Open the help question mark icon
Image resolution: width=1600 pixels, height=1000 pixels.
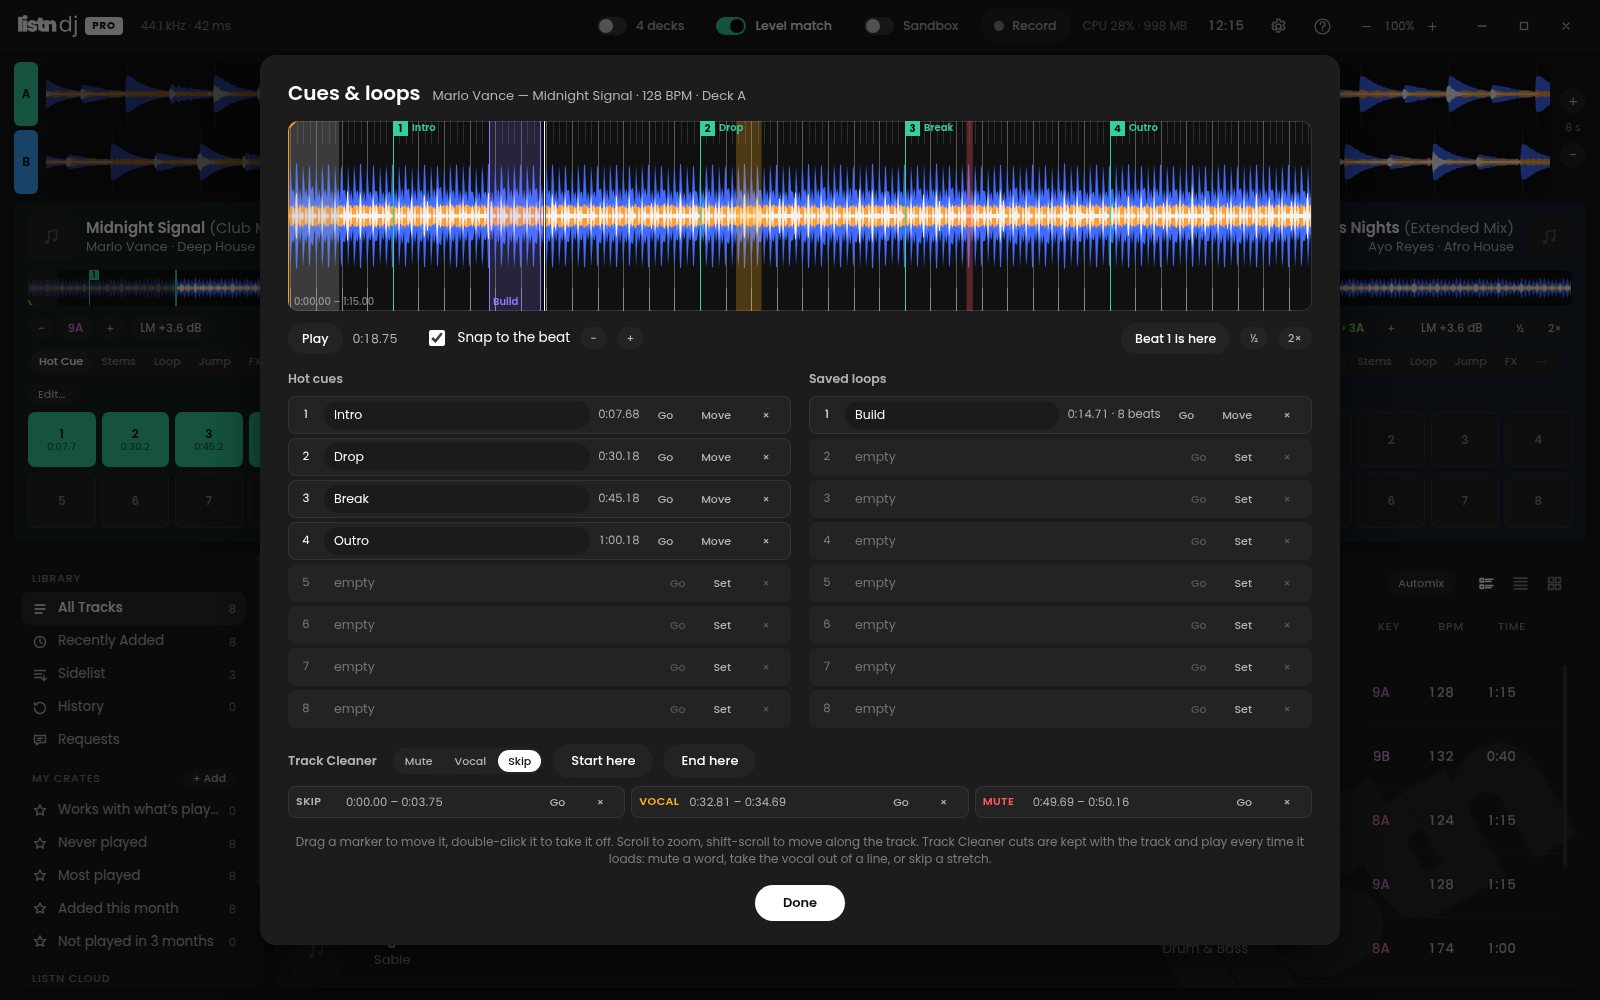1322,26
